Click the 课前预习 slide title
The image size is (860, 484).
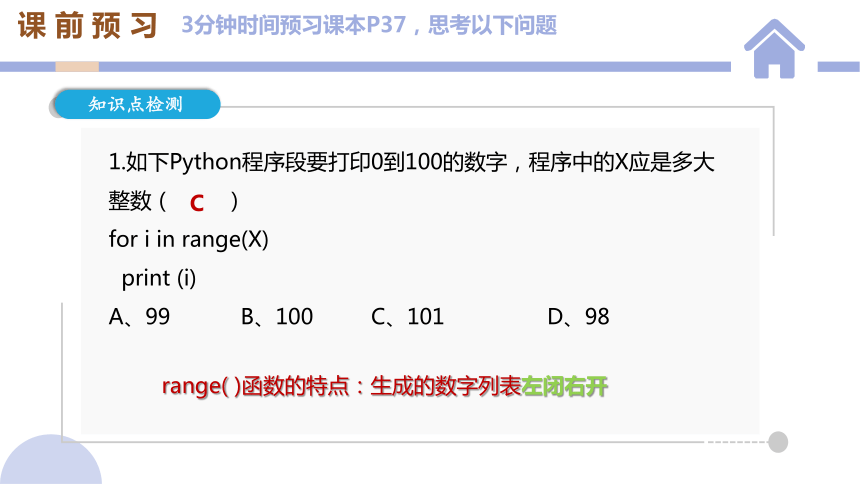click(x=88, y=25)
